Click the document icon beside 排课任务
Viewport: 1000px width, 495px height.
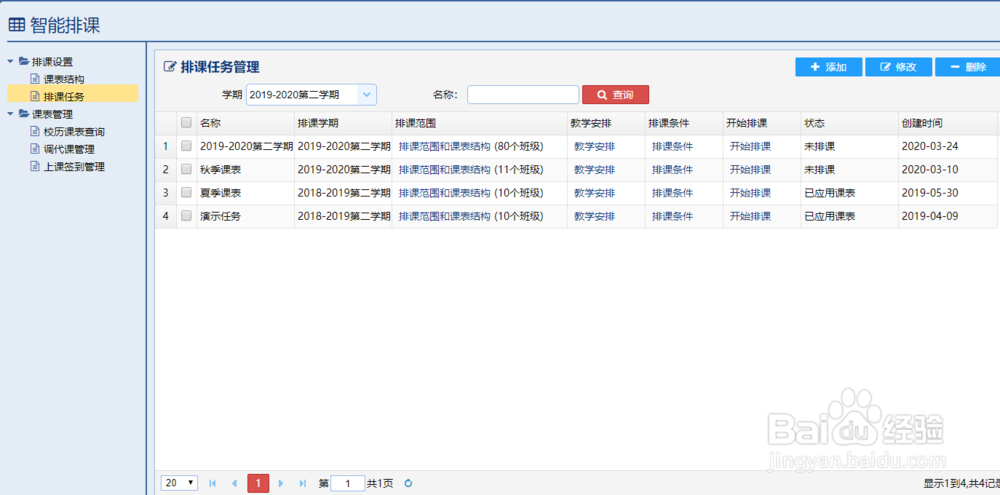36,96
